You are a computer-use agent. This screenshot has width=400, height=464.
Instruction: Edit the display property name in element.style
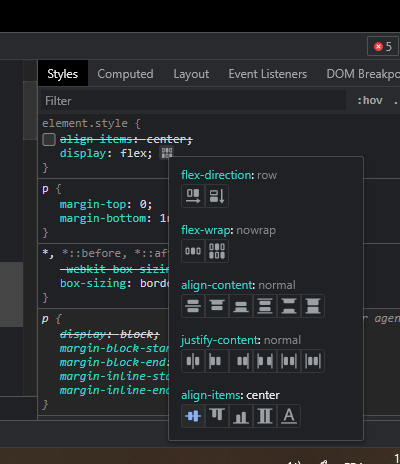coord(83,154)
